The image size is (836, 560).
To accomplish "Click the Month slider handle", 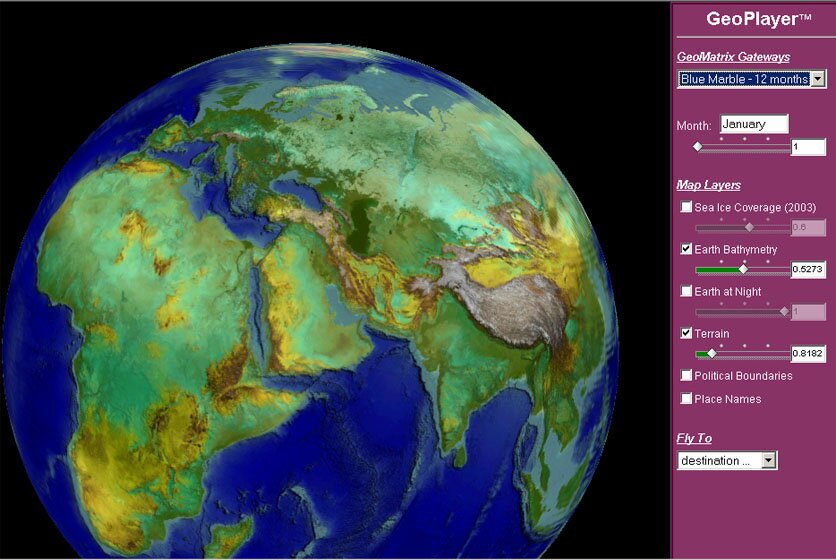I will tap(697, 147).
